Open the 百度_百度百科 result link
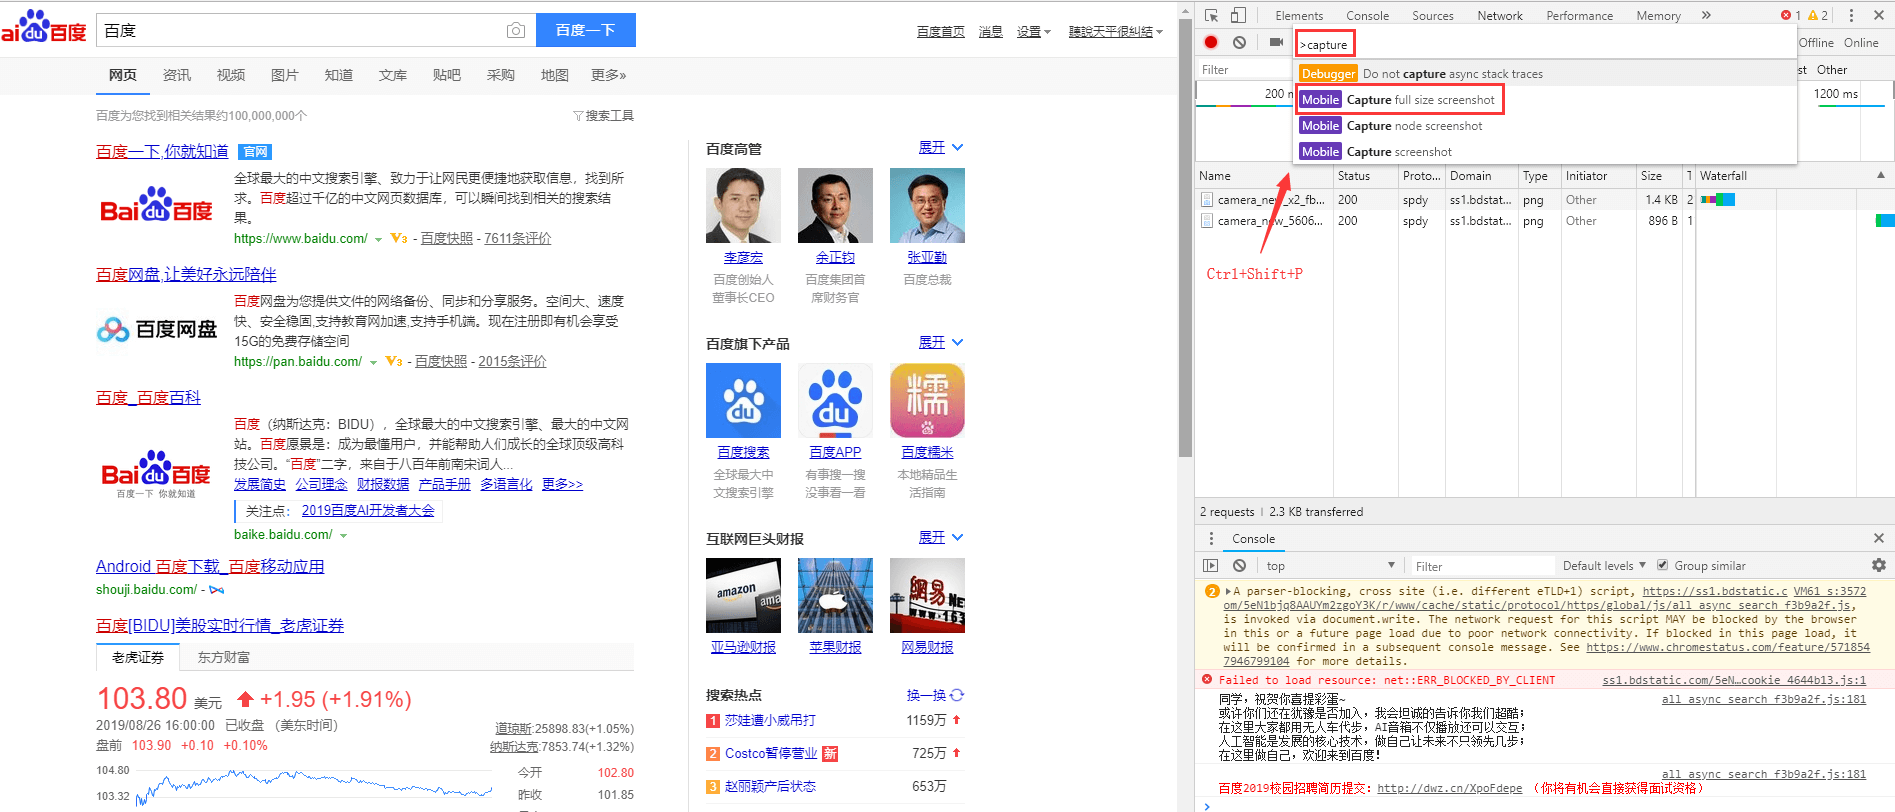 (148, 397)
